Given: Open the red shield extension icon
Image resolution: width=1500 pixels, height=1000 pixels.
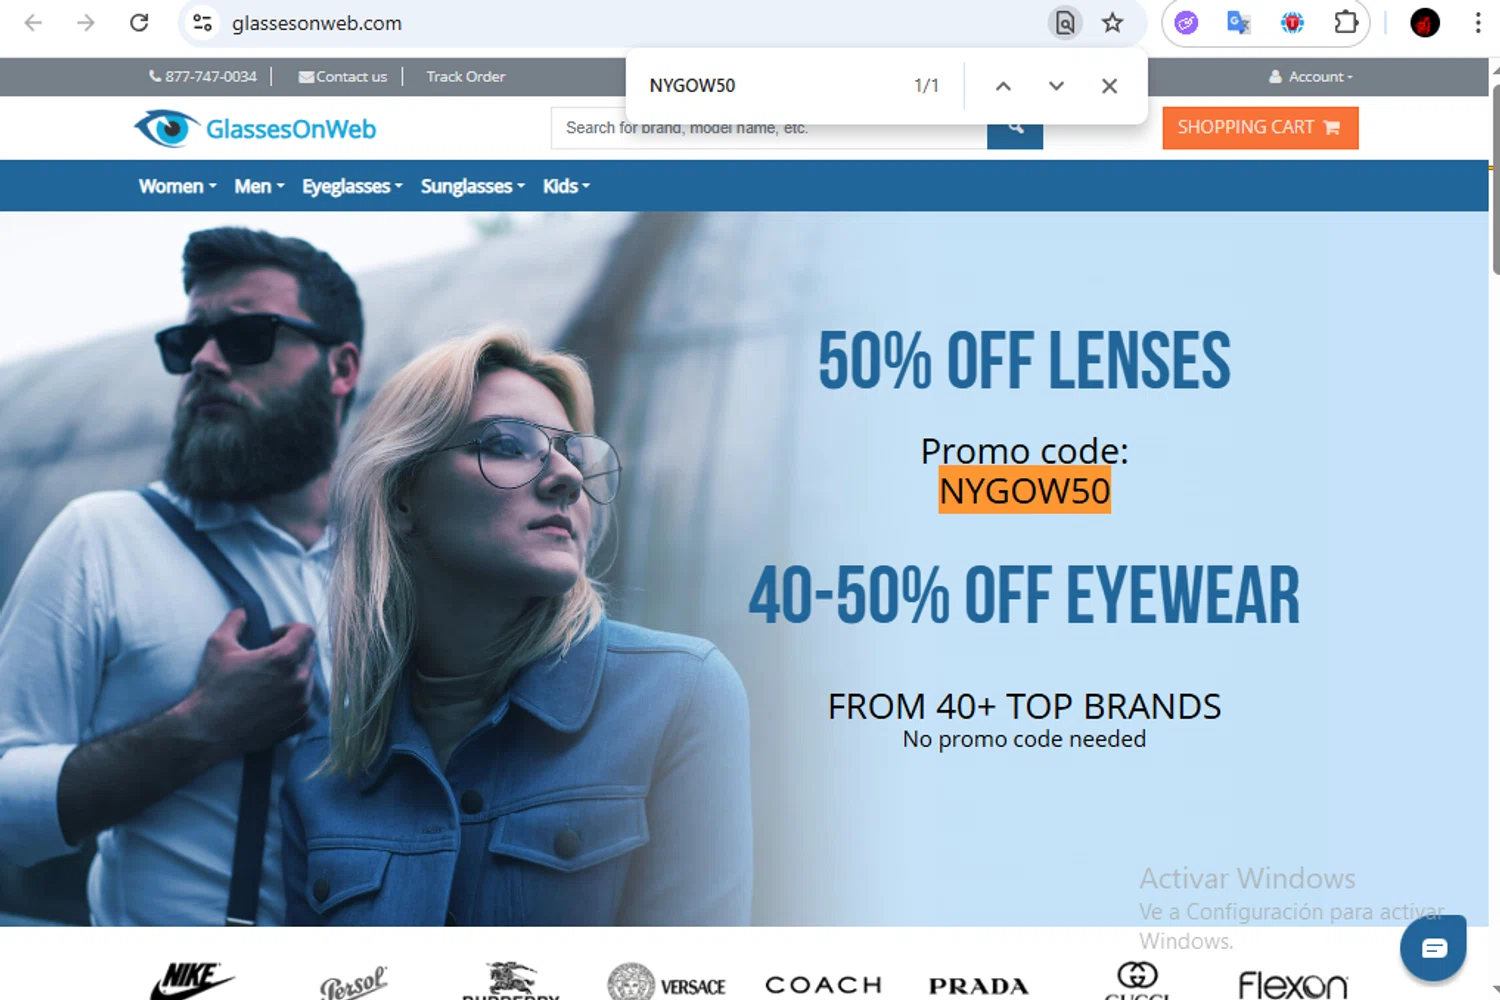Looking at the screenshot, I should click(1292, 23).
